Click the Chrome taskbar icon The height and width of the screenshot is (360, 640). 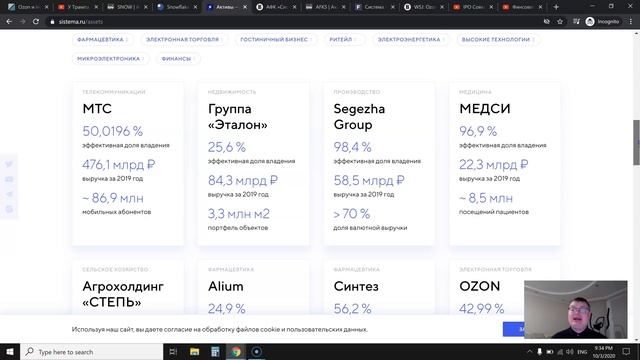236,351
